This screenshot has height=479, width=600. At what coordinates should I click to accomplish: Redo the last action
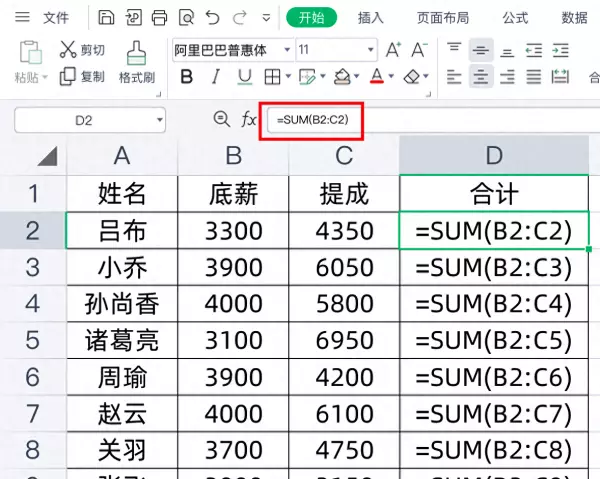point(240,18)
